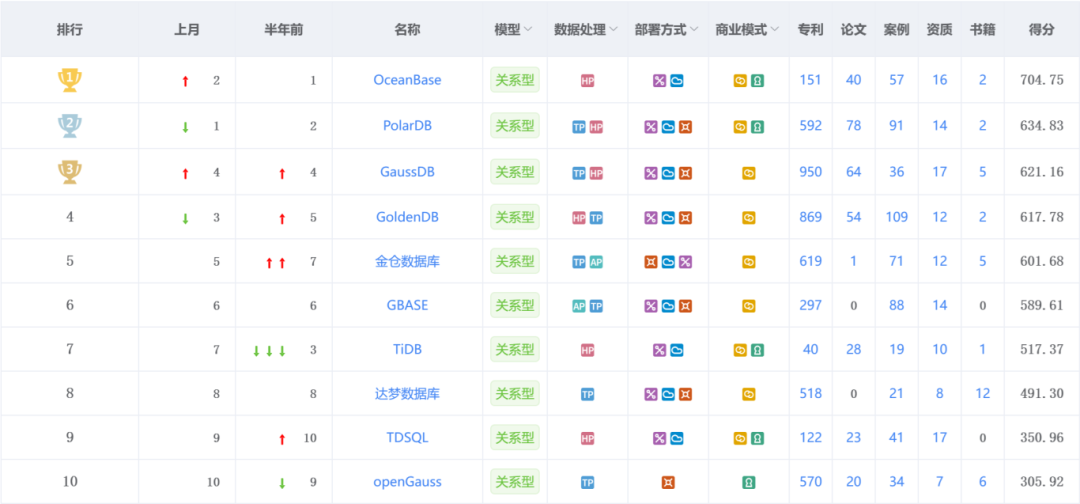
Task: Click the purple deployment icon in TiDB row
Action: [x=659, y=350]
